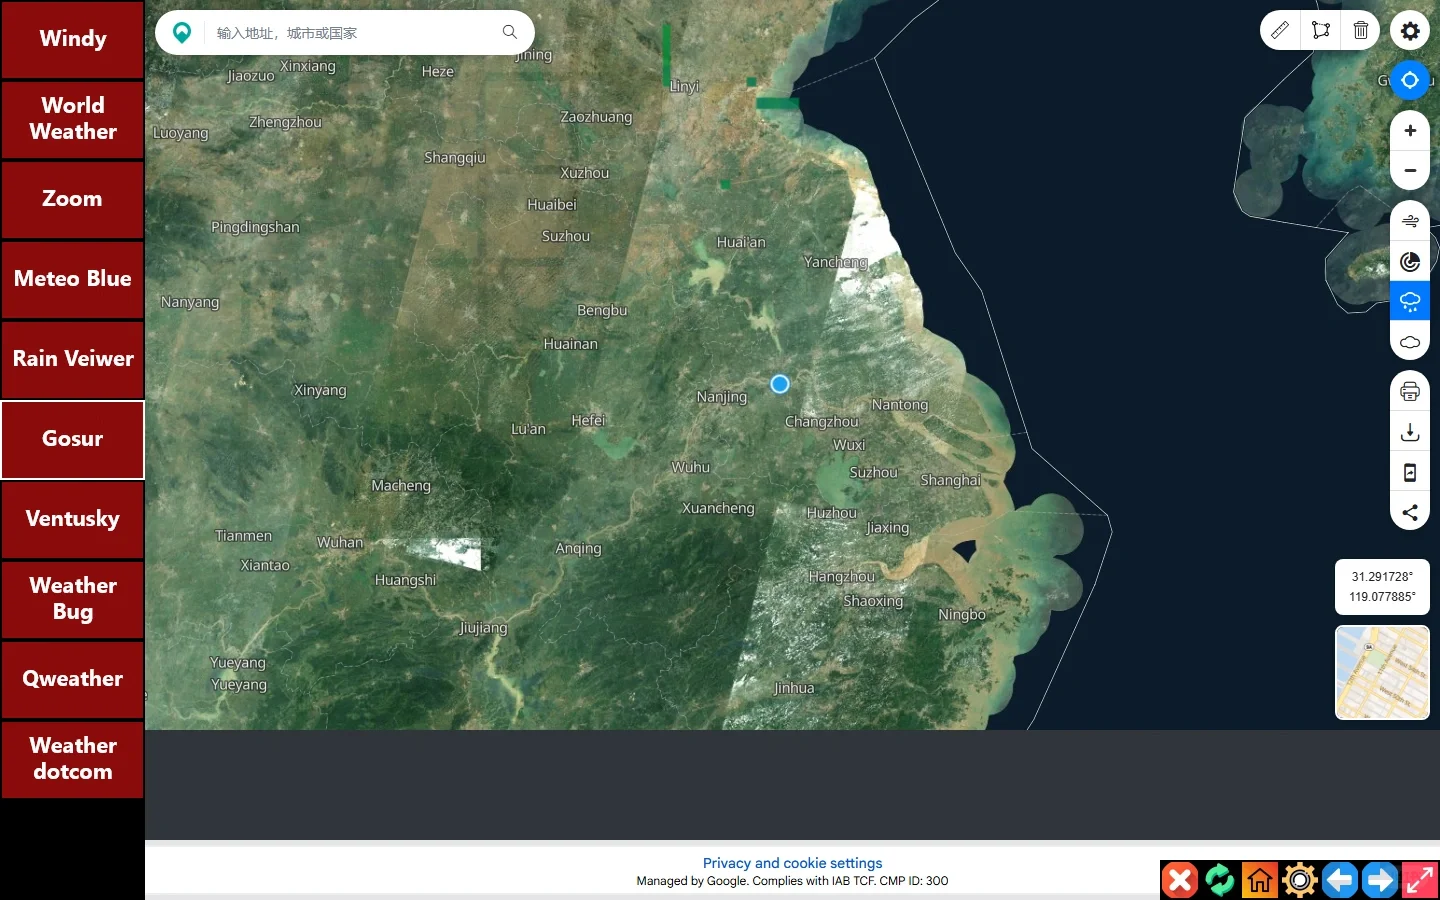
Task: Share the map via share icon
Action: pyautogui.click(x=1410, y=513)
